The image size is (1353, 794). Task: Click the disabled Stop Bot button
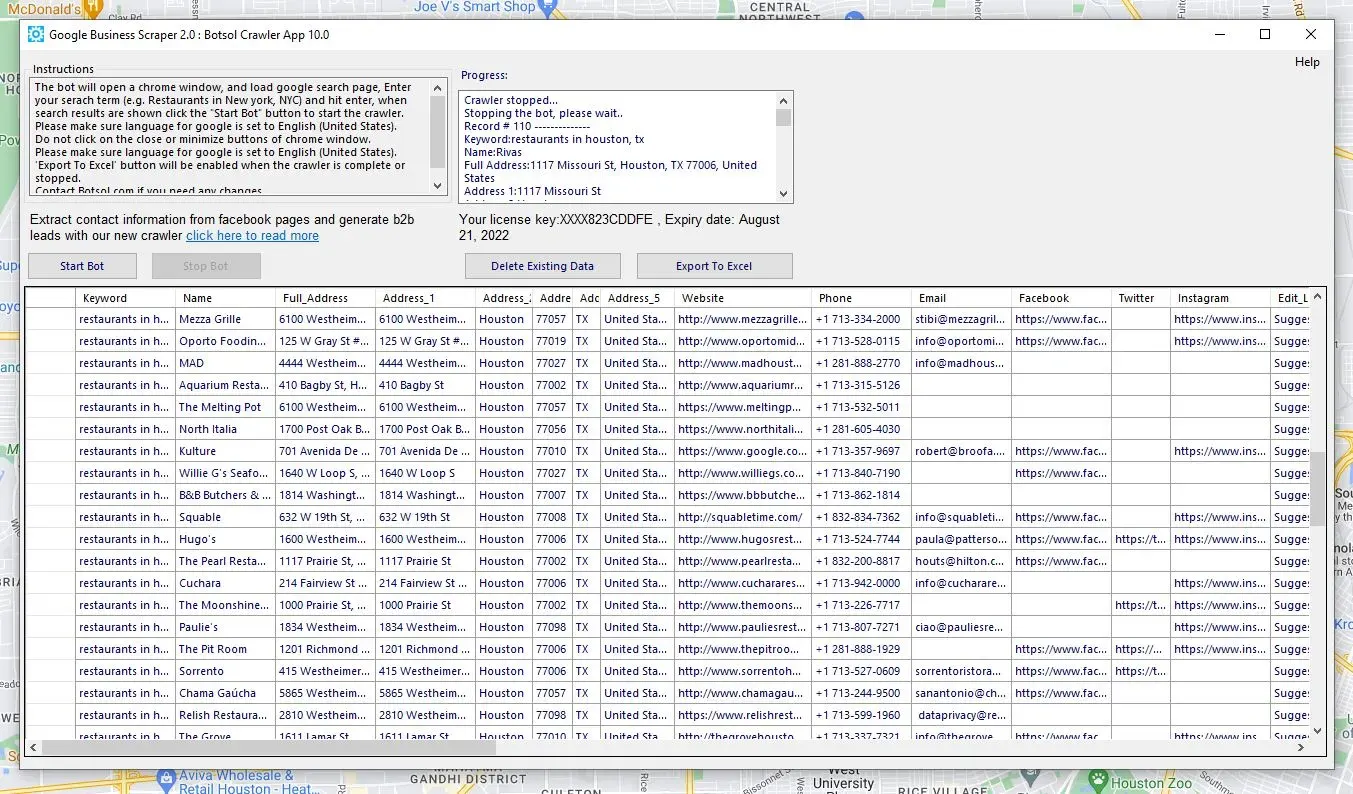(206, 266)
